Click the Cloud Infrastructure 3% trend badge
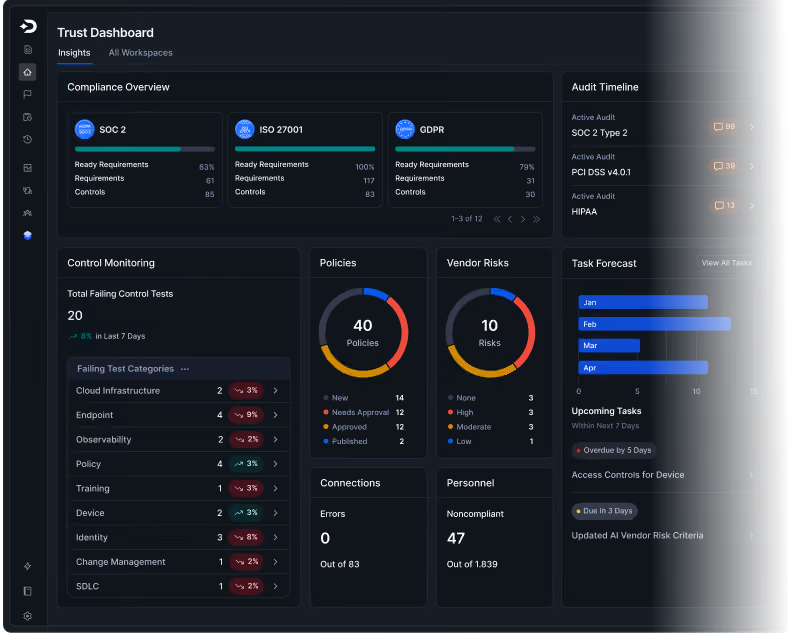This screenshot has width=788, height=633. tap(246, 390)
